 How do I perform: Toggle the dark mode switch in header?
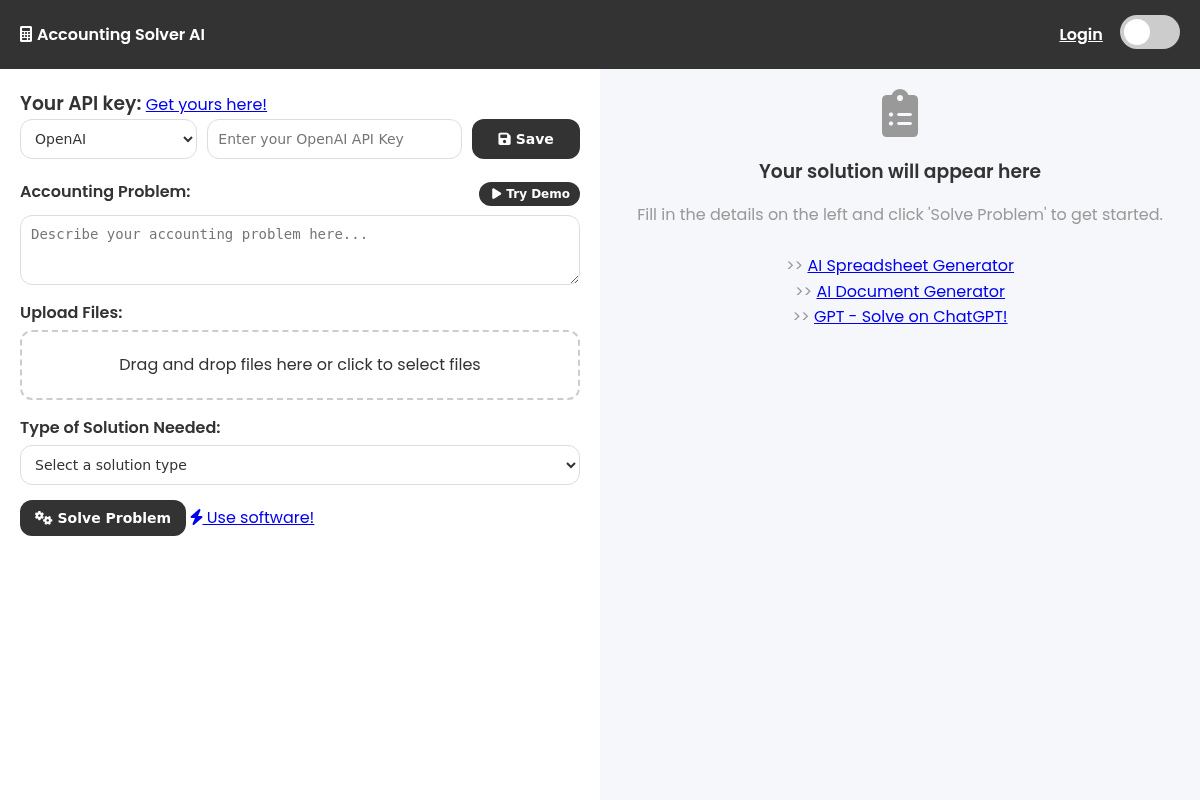(1150, 32)
